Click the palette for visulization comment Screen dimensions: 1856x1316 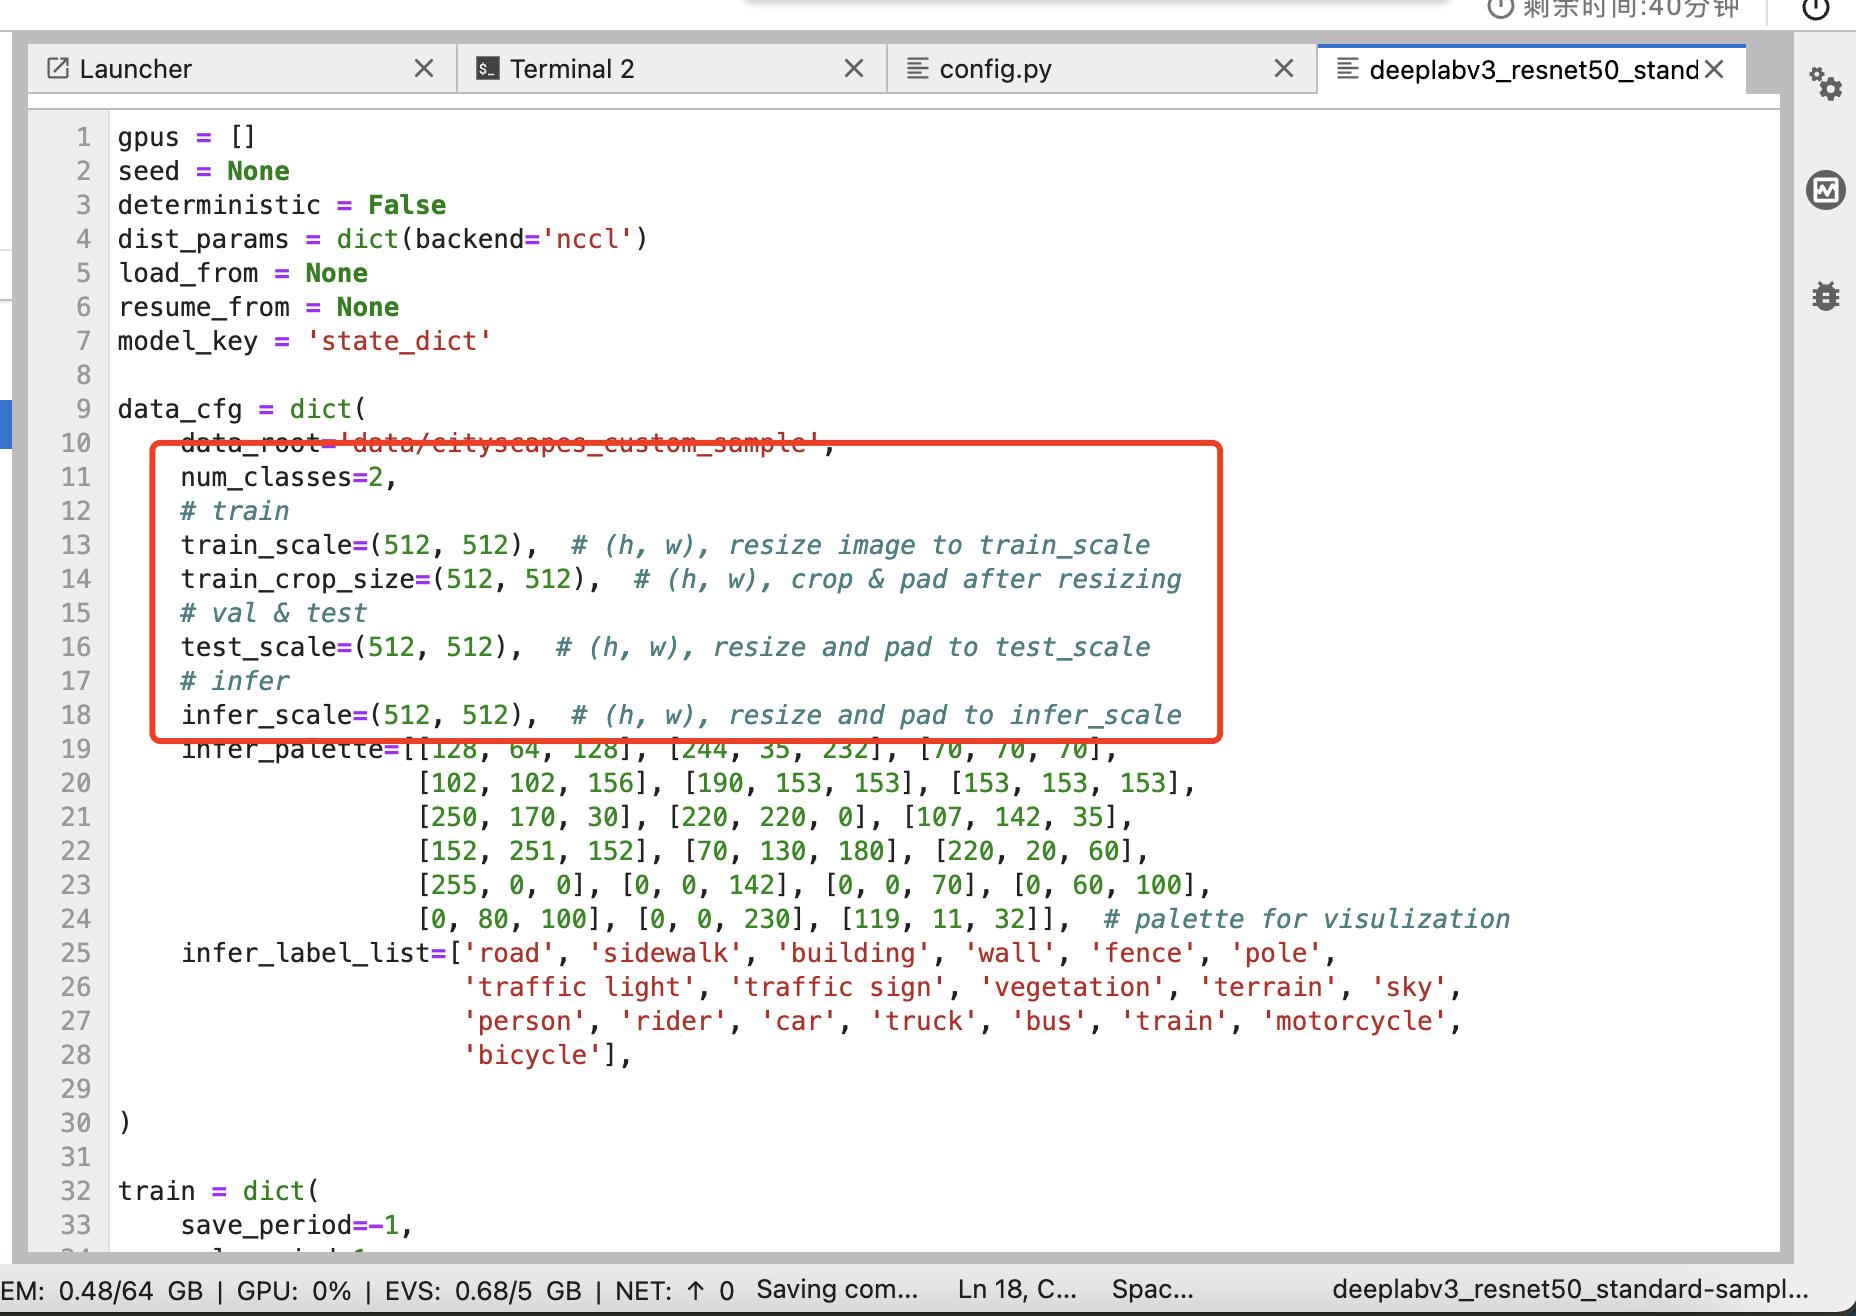(1306, 919)
